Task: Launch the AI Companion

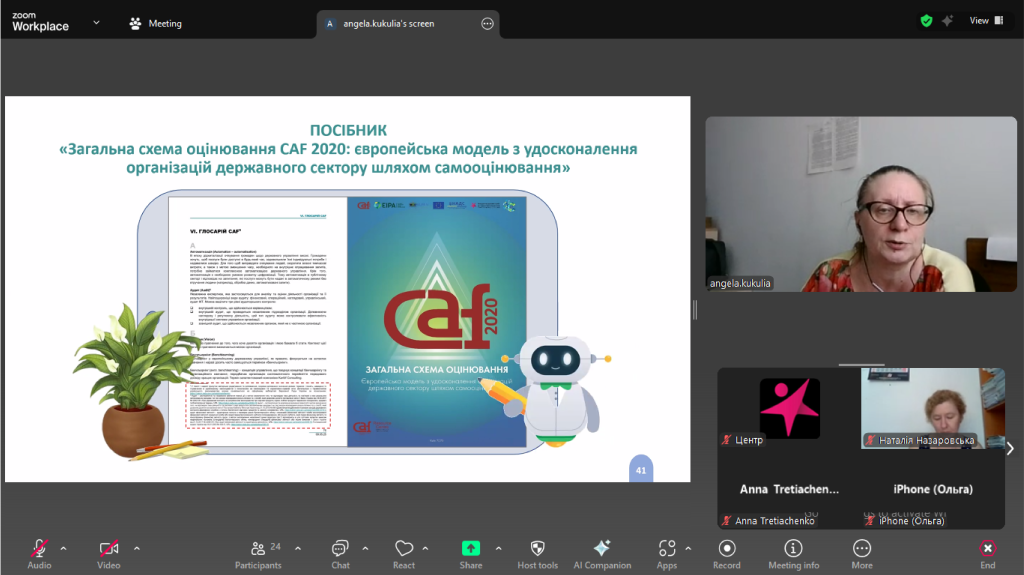Action: (601, 549)
